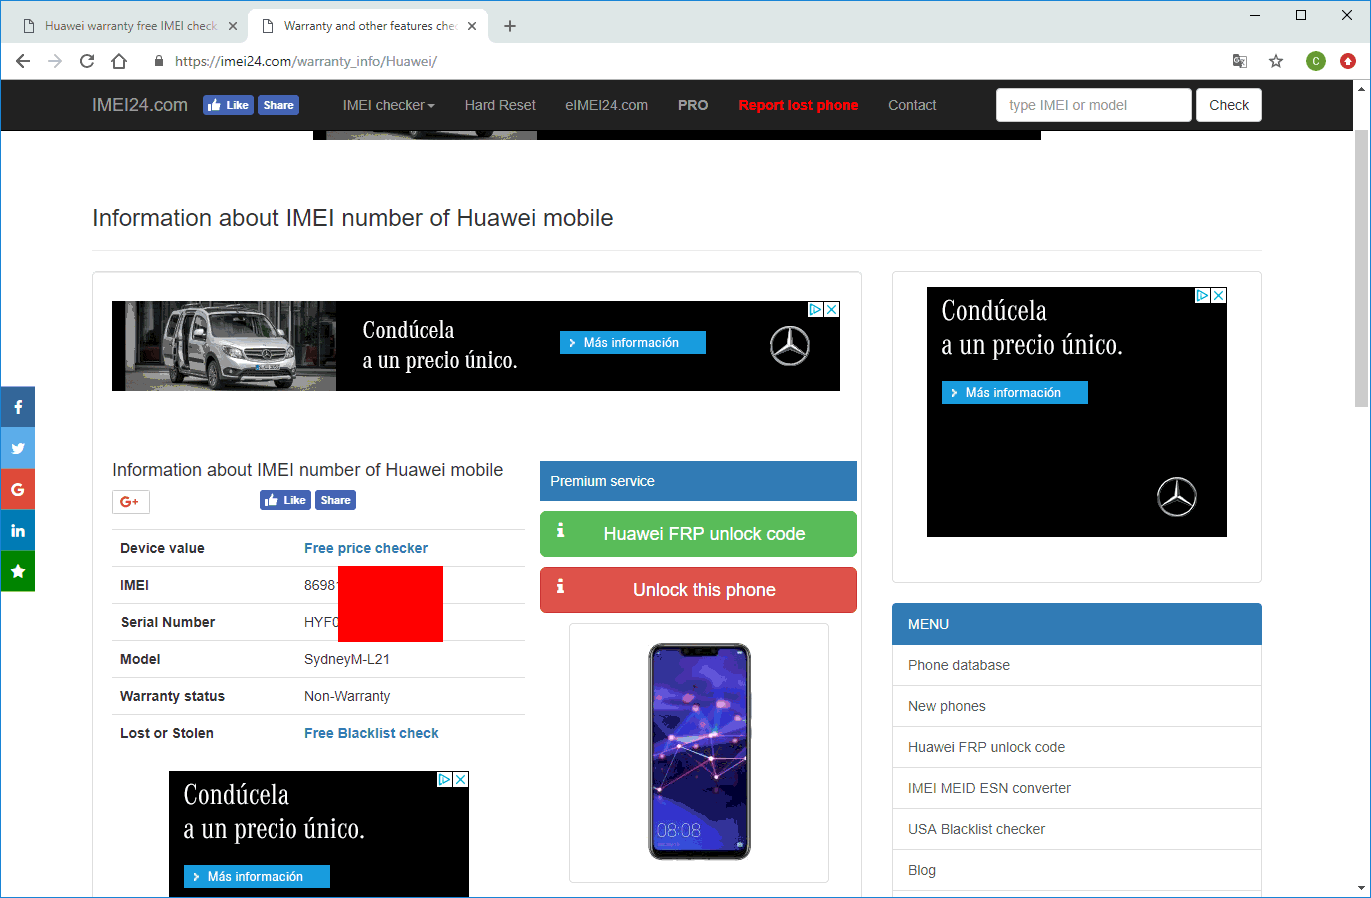
Task: Open the translate page icon
Action: [x=1240, y=61]
